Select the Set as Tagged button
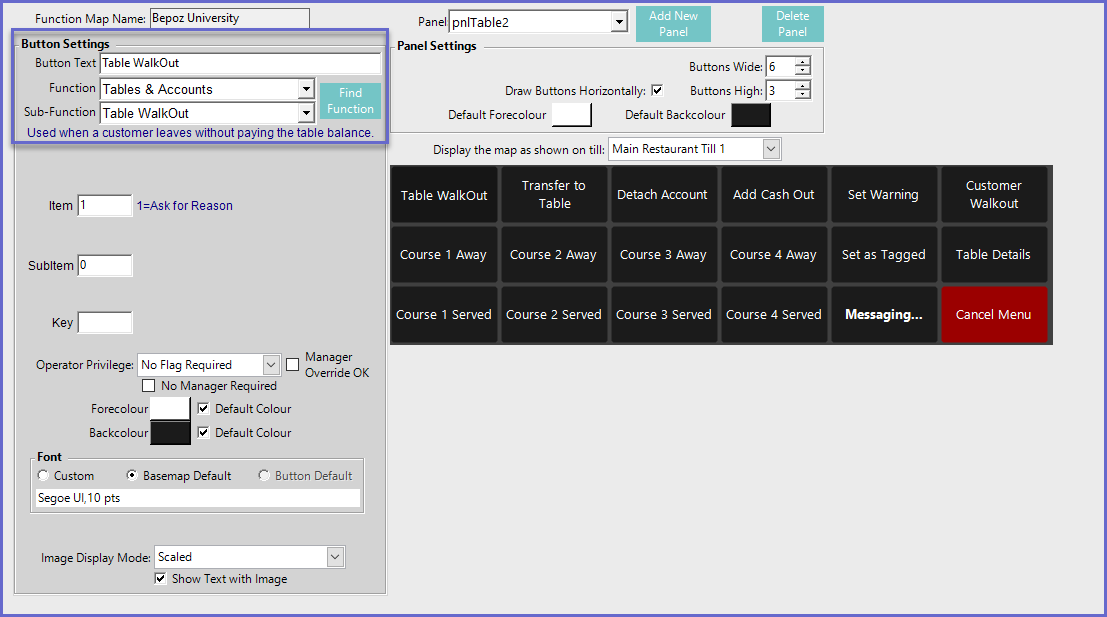 884,255
